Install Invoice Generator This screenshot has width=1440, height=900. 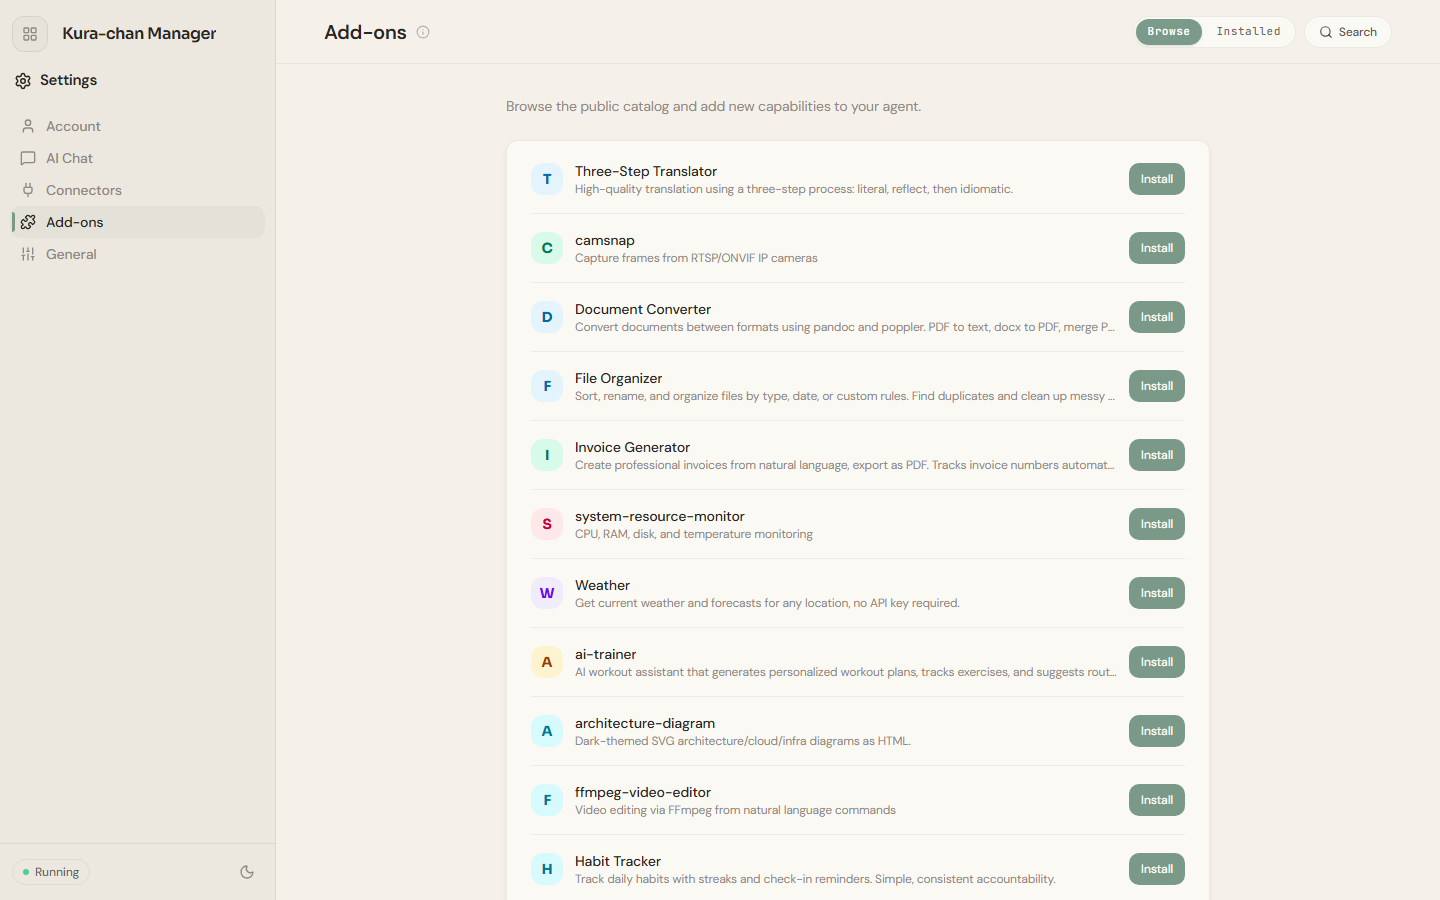(x=1156, y=455)
